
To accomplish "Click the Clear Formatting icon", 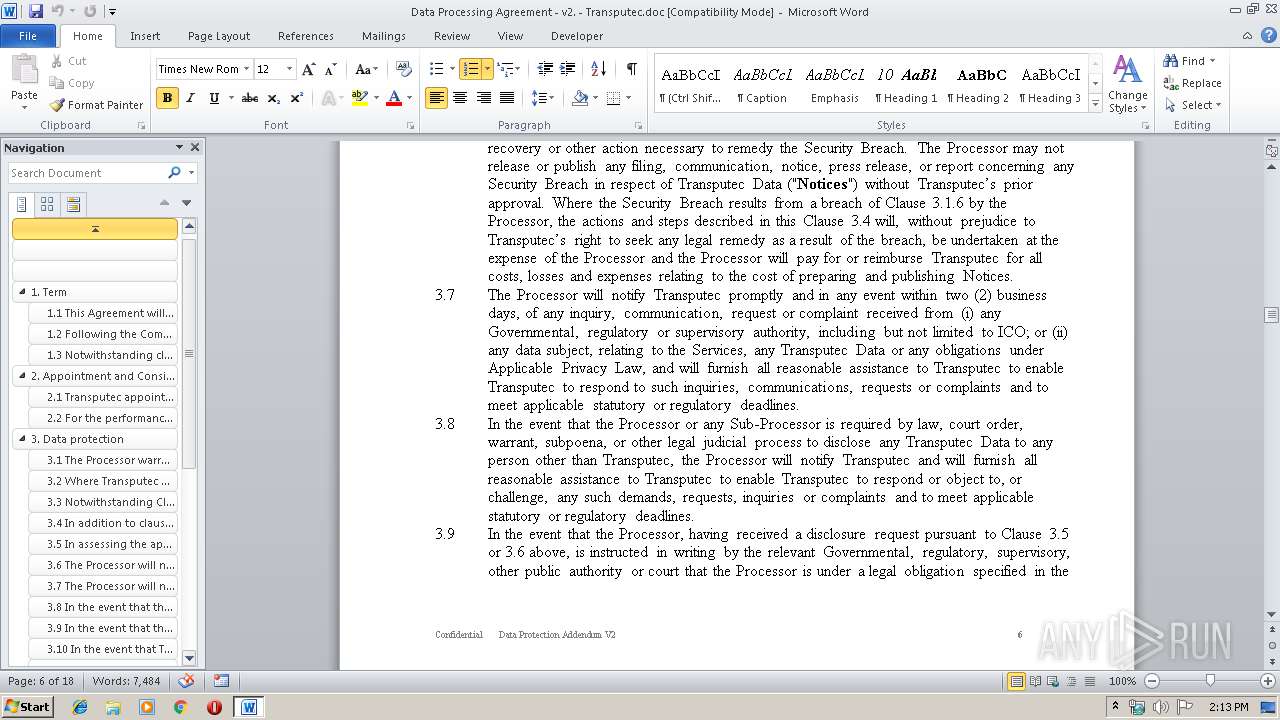I will (404, 69).
